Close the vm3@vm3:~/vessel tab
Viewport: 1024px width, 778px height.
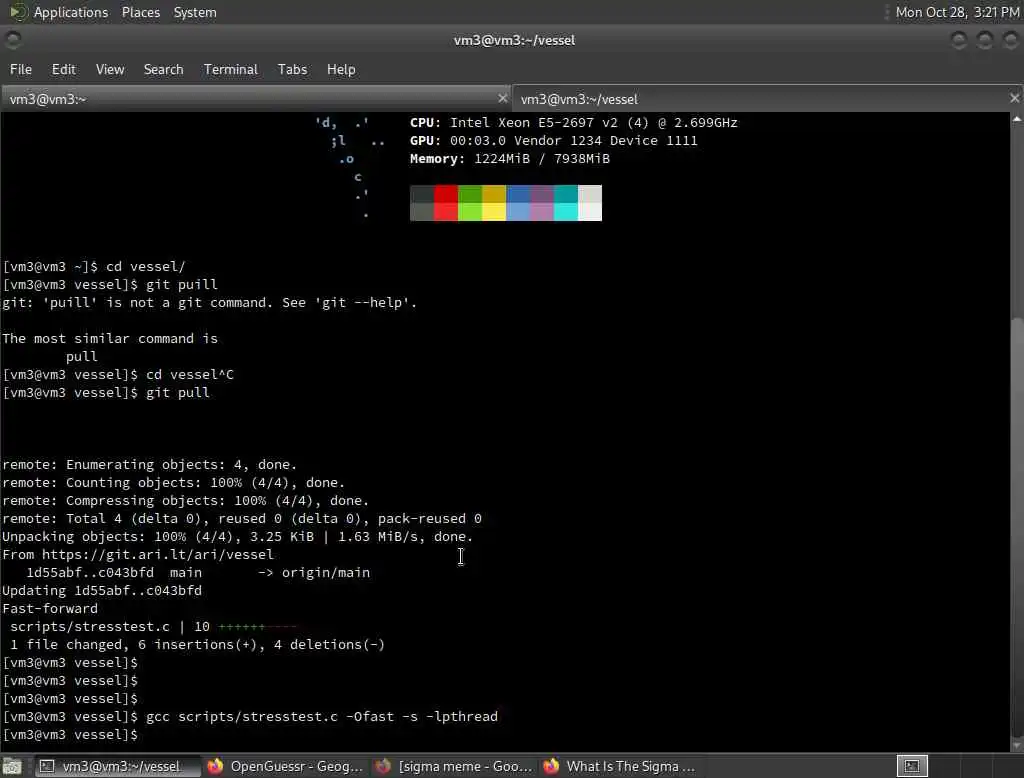[x=1014, y=98]
